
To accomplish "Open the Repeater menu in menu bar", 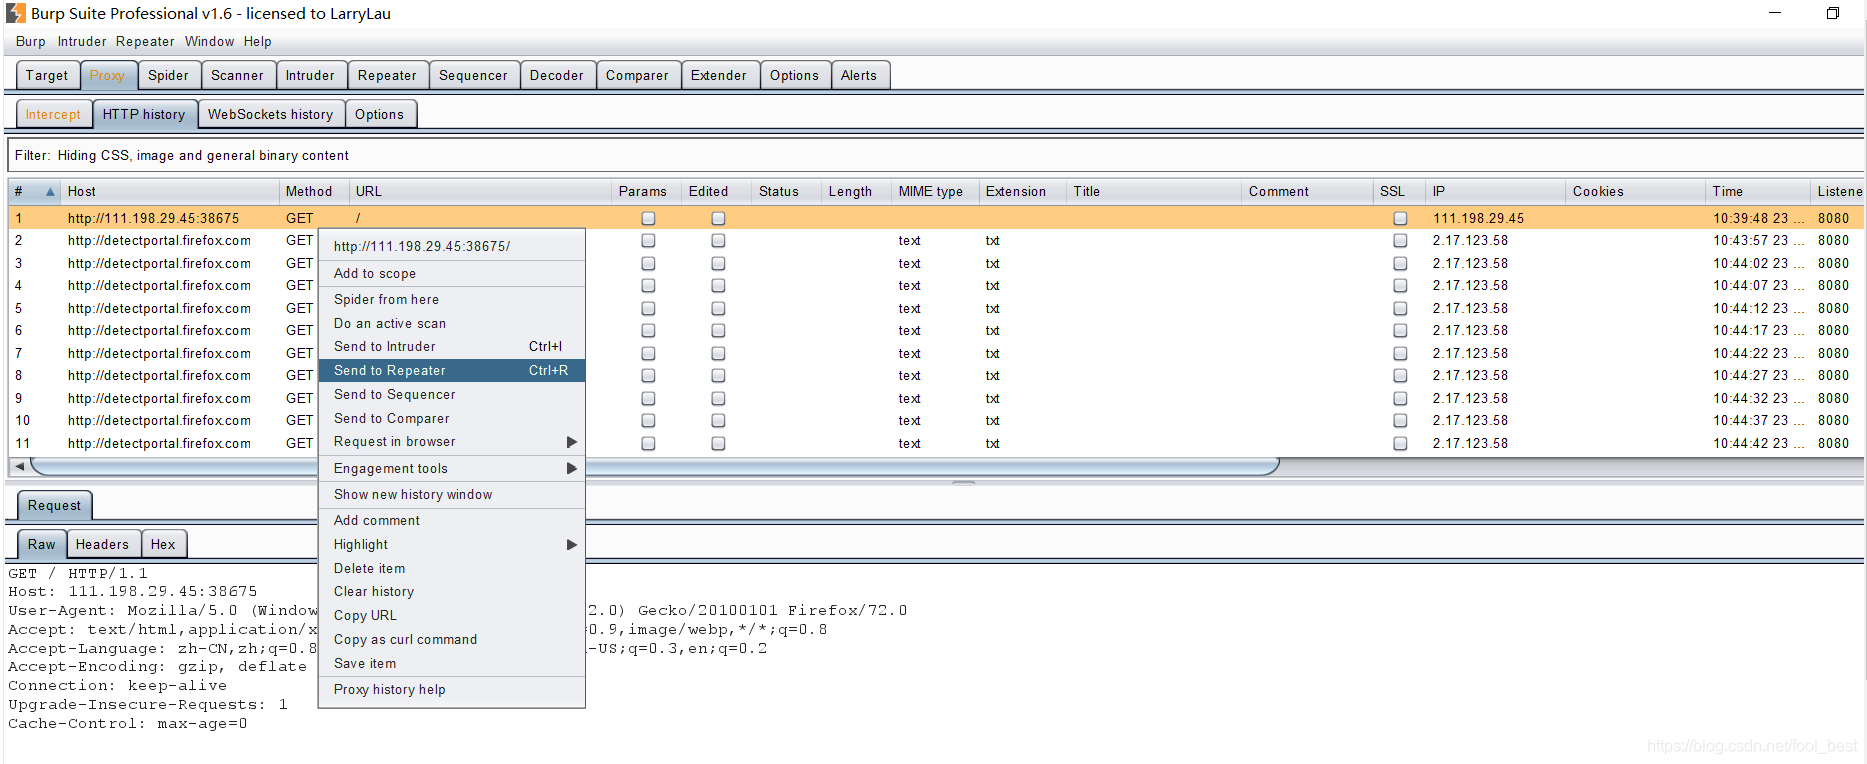I will coord(145,42).
